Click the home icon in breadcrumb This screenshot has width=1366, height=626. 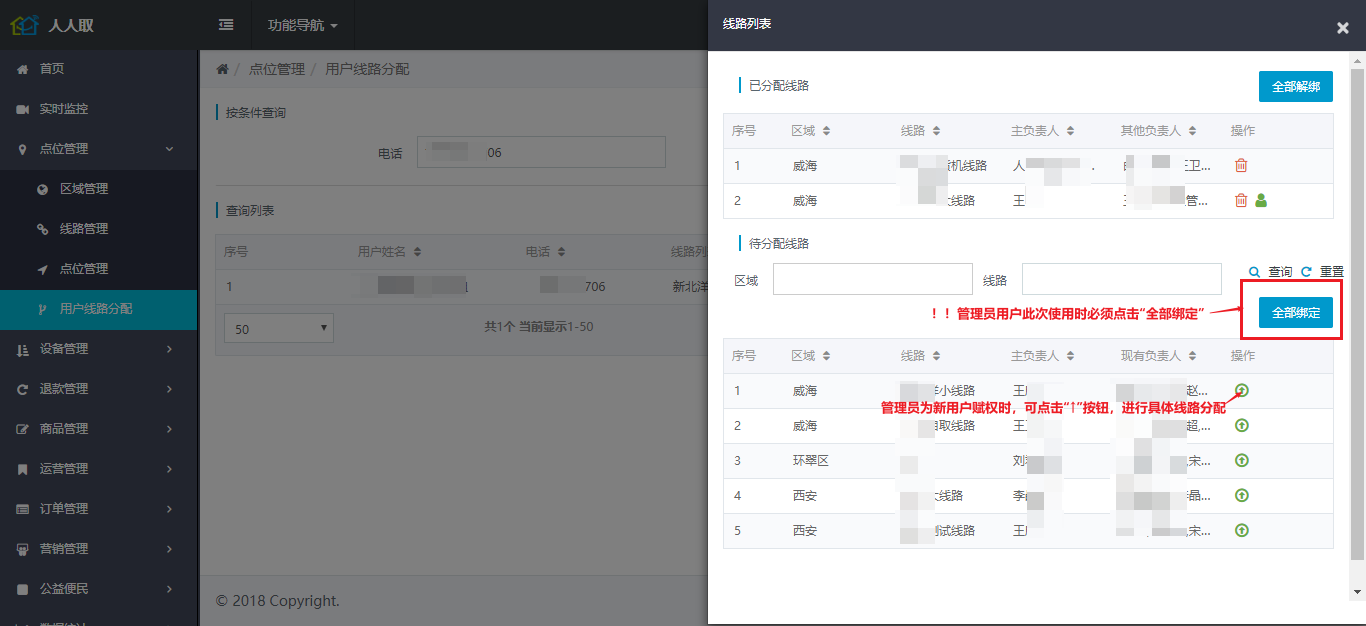(x=222, y=69)
